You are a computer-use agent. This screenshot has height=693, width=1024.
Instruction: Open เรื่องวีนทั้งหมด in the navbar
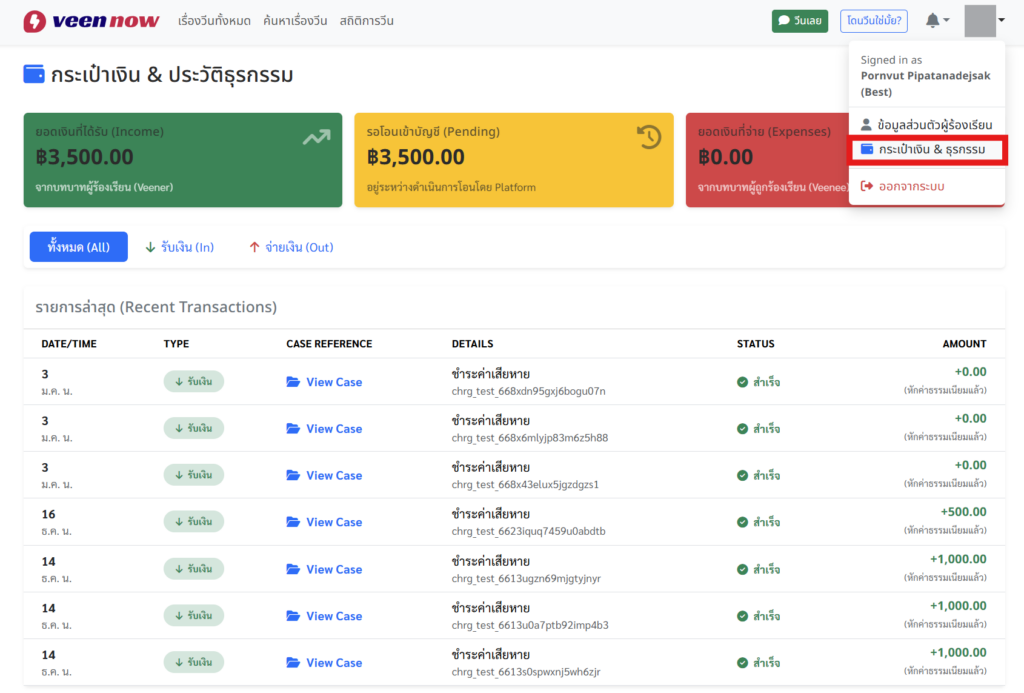(214, 21)
